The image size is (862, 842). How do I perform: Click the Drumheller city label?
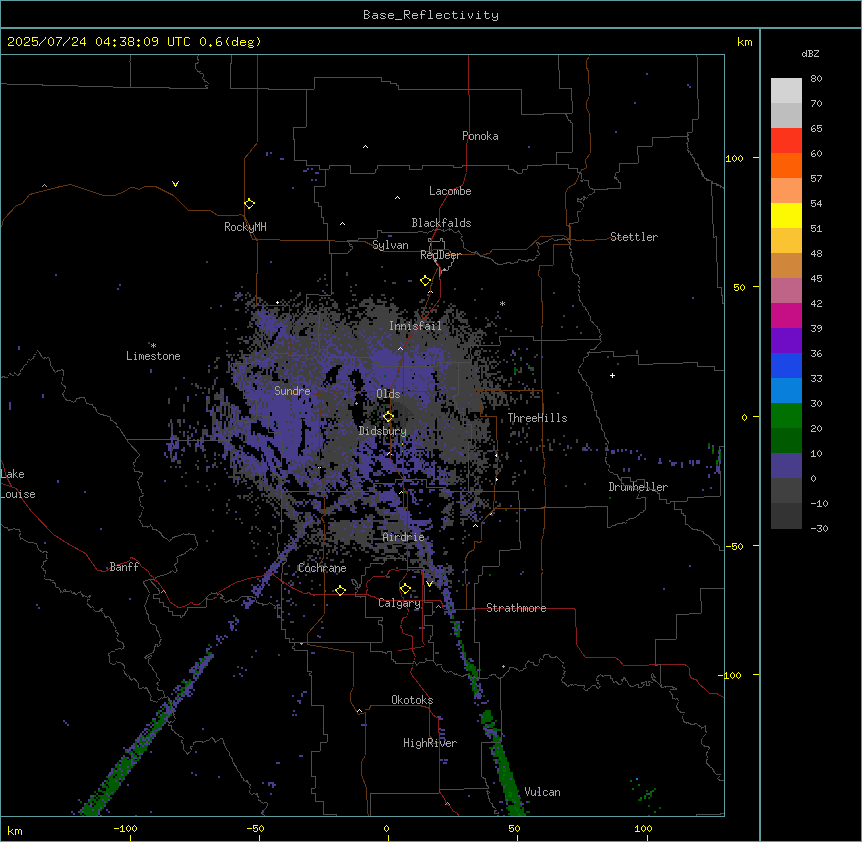(638, 487)
